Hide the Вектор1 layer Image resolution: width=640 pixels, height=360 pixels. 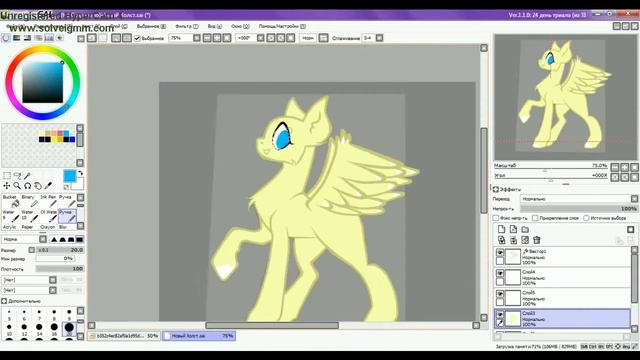pos(500,253)
